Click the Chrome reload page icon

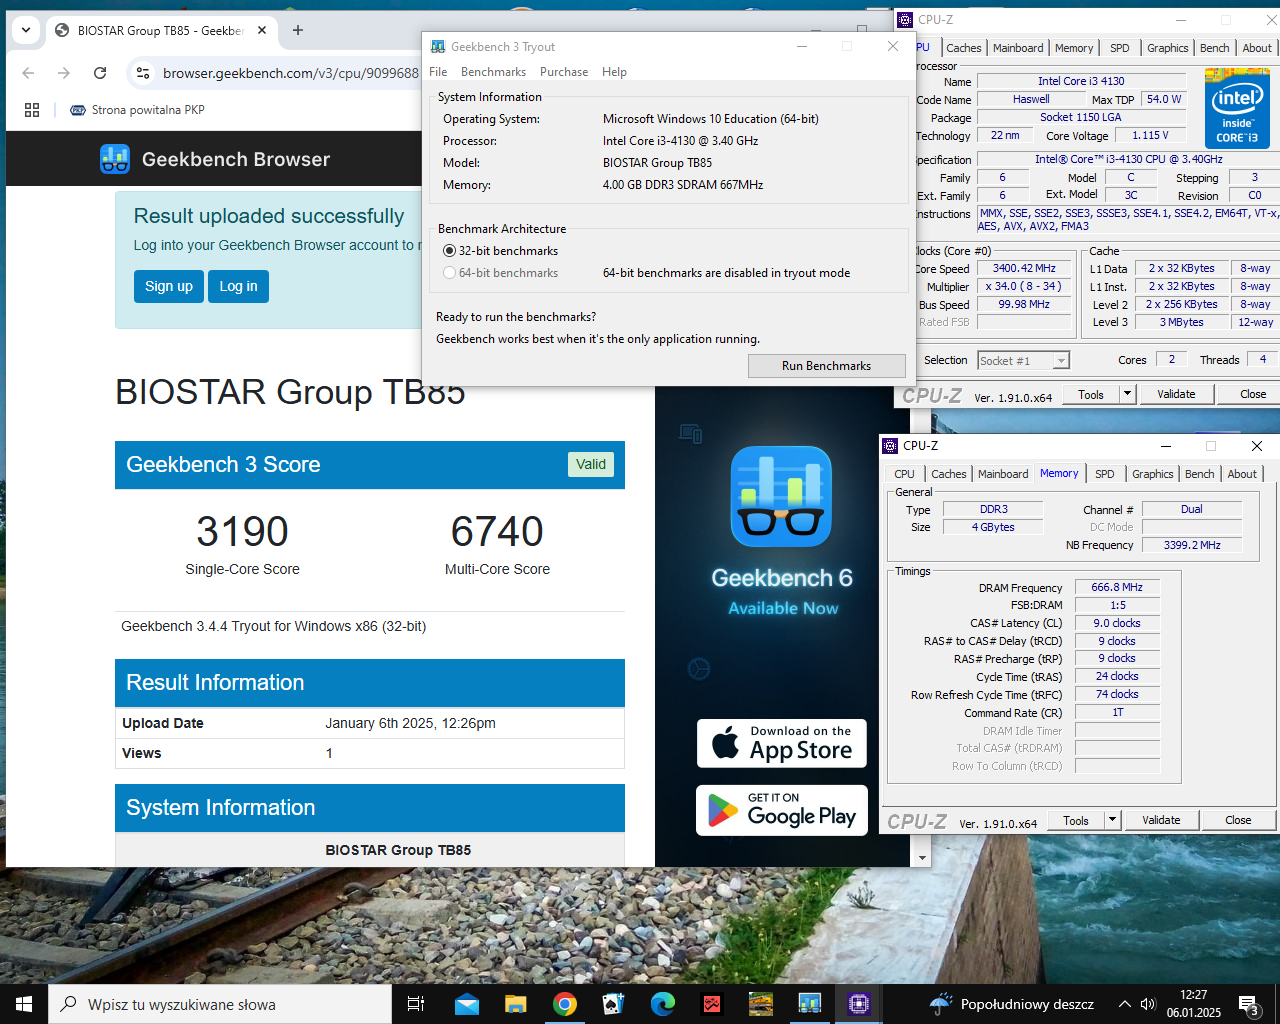[x=100, y=73]
